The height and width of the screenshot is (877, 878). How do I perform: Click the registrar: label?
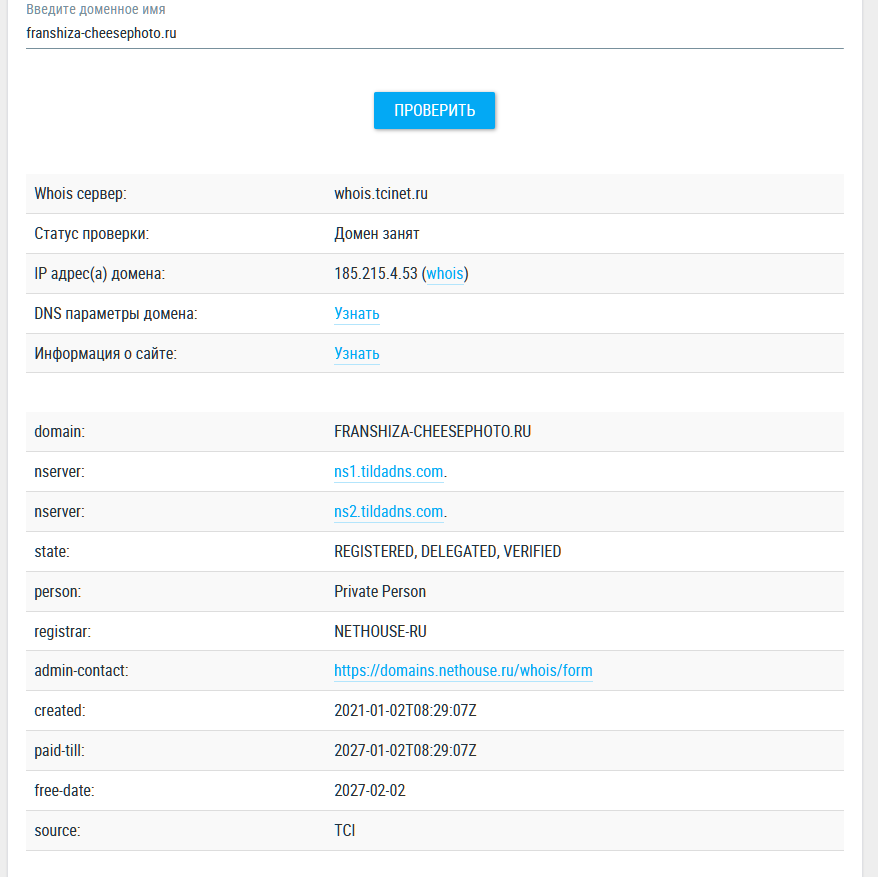coord(62,631)
